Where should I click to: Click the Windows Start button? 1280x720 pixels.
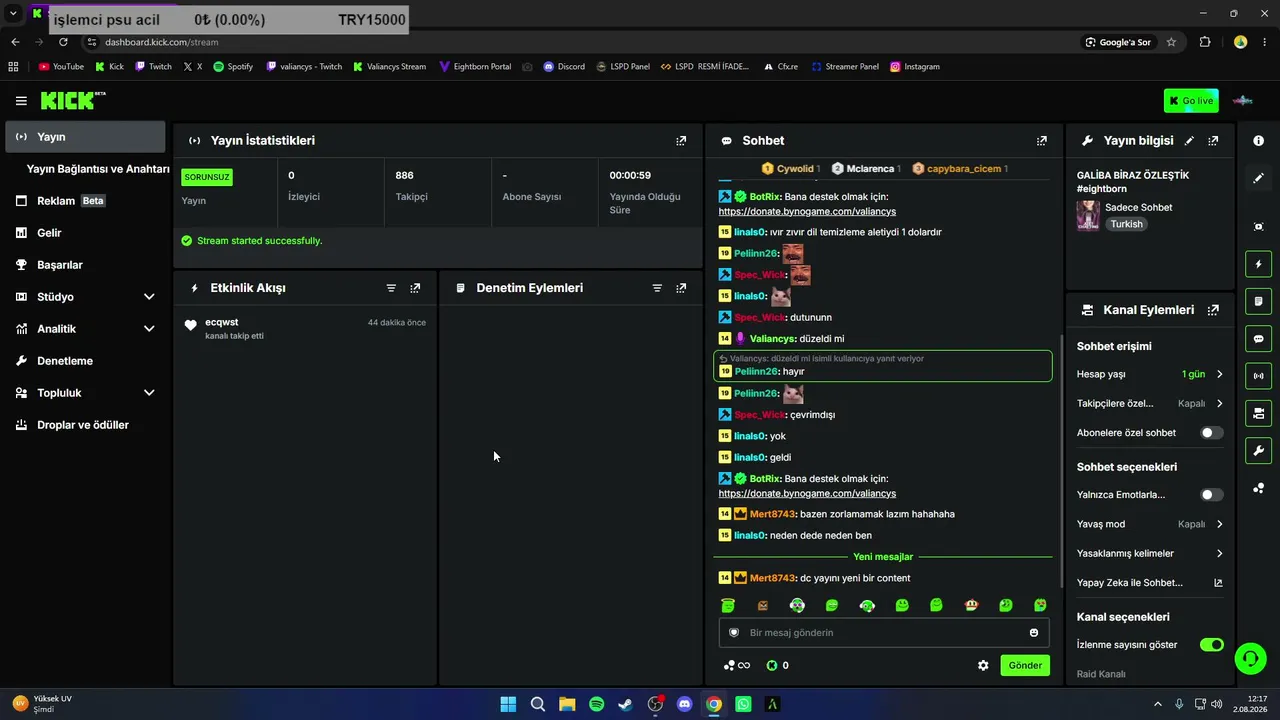[508, 704]
